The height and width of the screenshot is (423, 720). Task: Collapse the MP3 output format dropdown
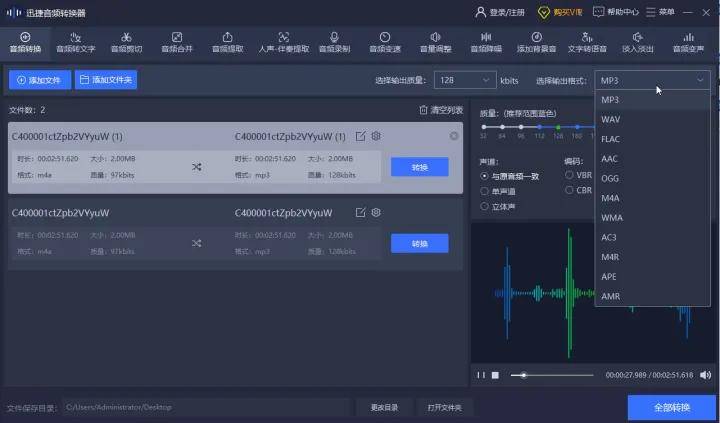[x=652, y=80]
